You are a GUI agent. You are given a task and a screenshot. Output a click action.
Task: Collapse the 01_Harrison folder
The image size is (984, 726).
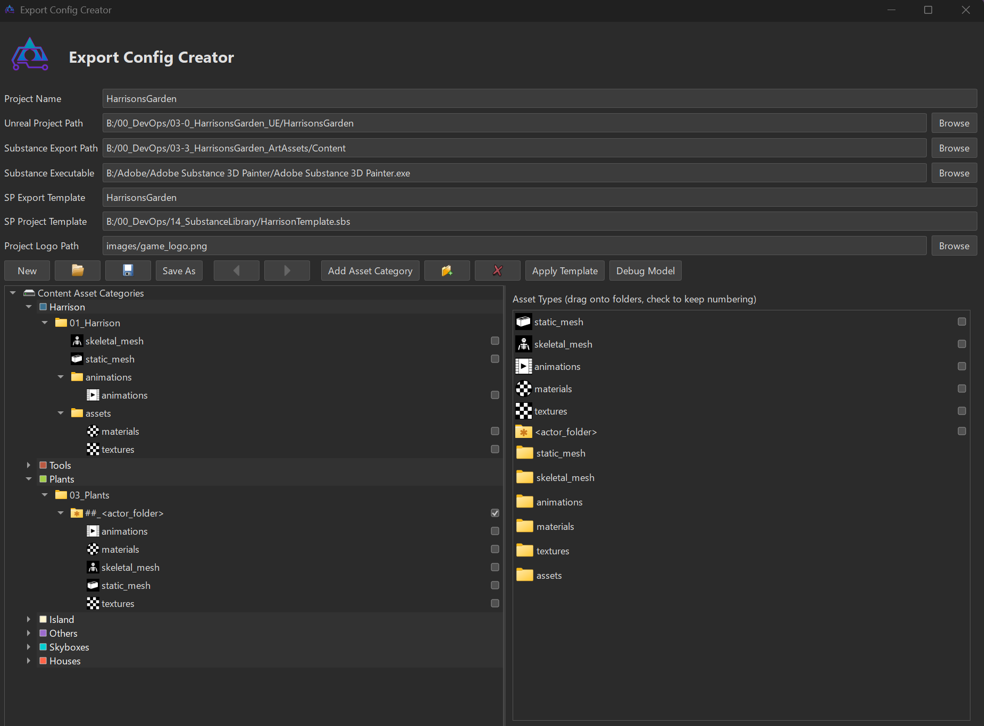(x=45, y=323)
